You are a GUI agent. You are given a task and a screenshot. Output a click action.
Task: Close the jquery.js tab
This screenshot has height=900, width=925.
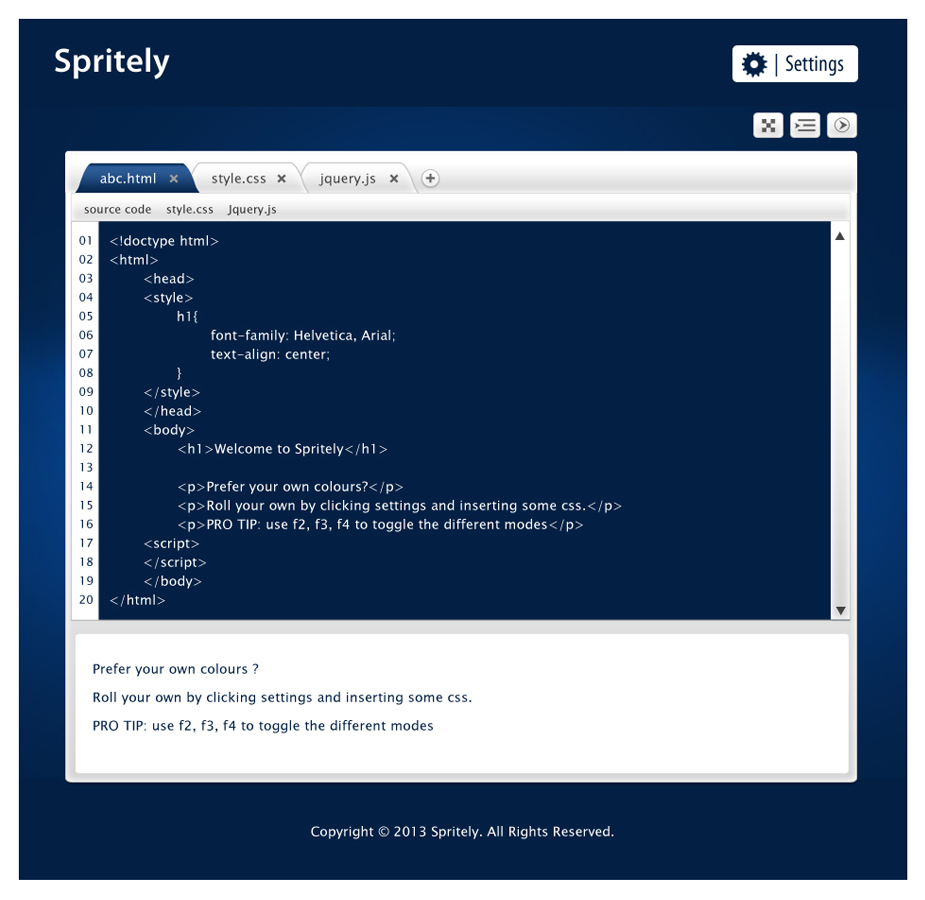(x=393, y=179)
